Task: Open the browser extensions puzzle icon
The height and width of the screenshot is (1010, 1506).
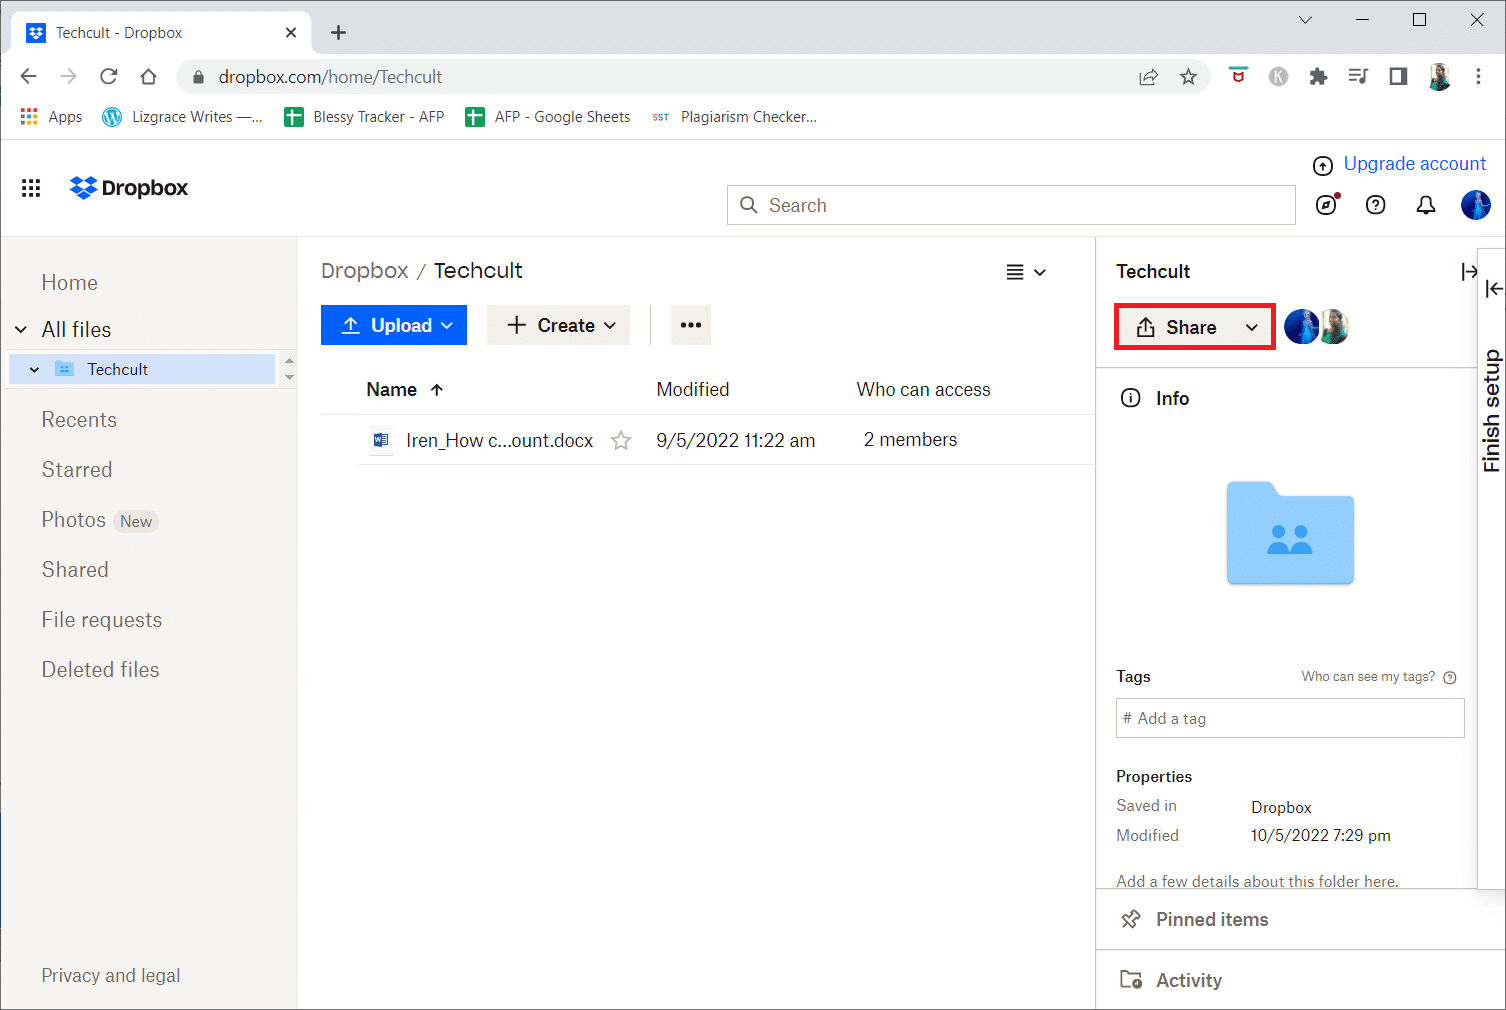Action: (1318, 77)
